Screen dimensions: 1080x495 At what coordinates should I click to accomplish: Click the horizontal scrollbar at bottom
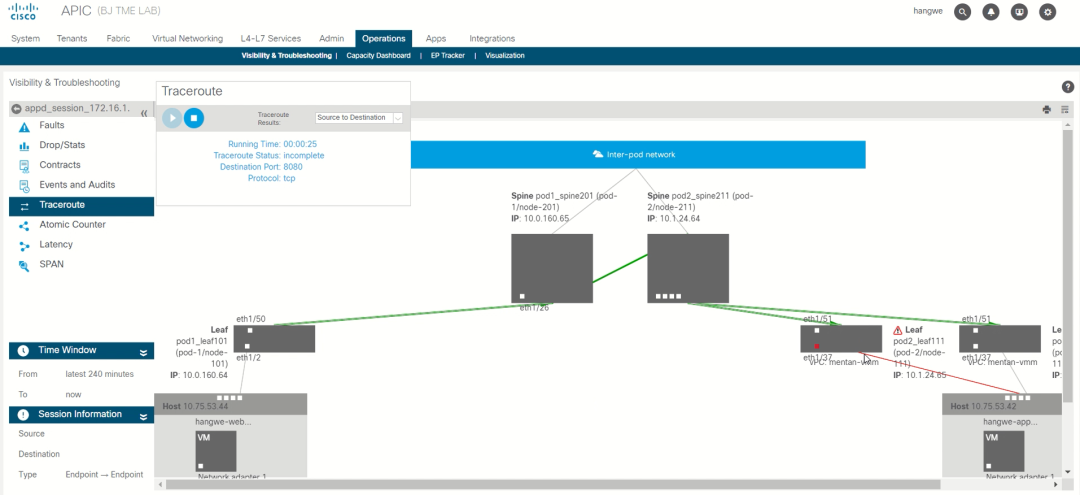coord(600,485)
